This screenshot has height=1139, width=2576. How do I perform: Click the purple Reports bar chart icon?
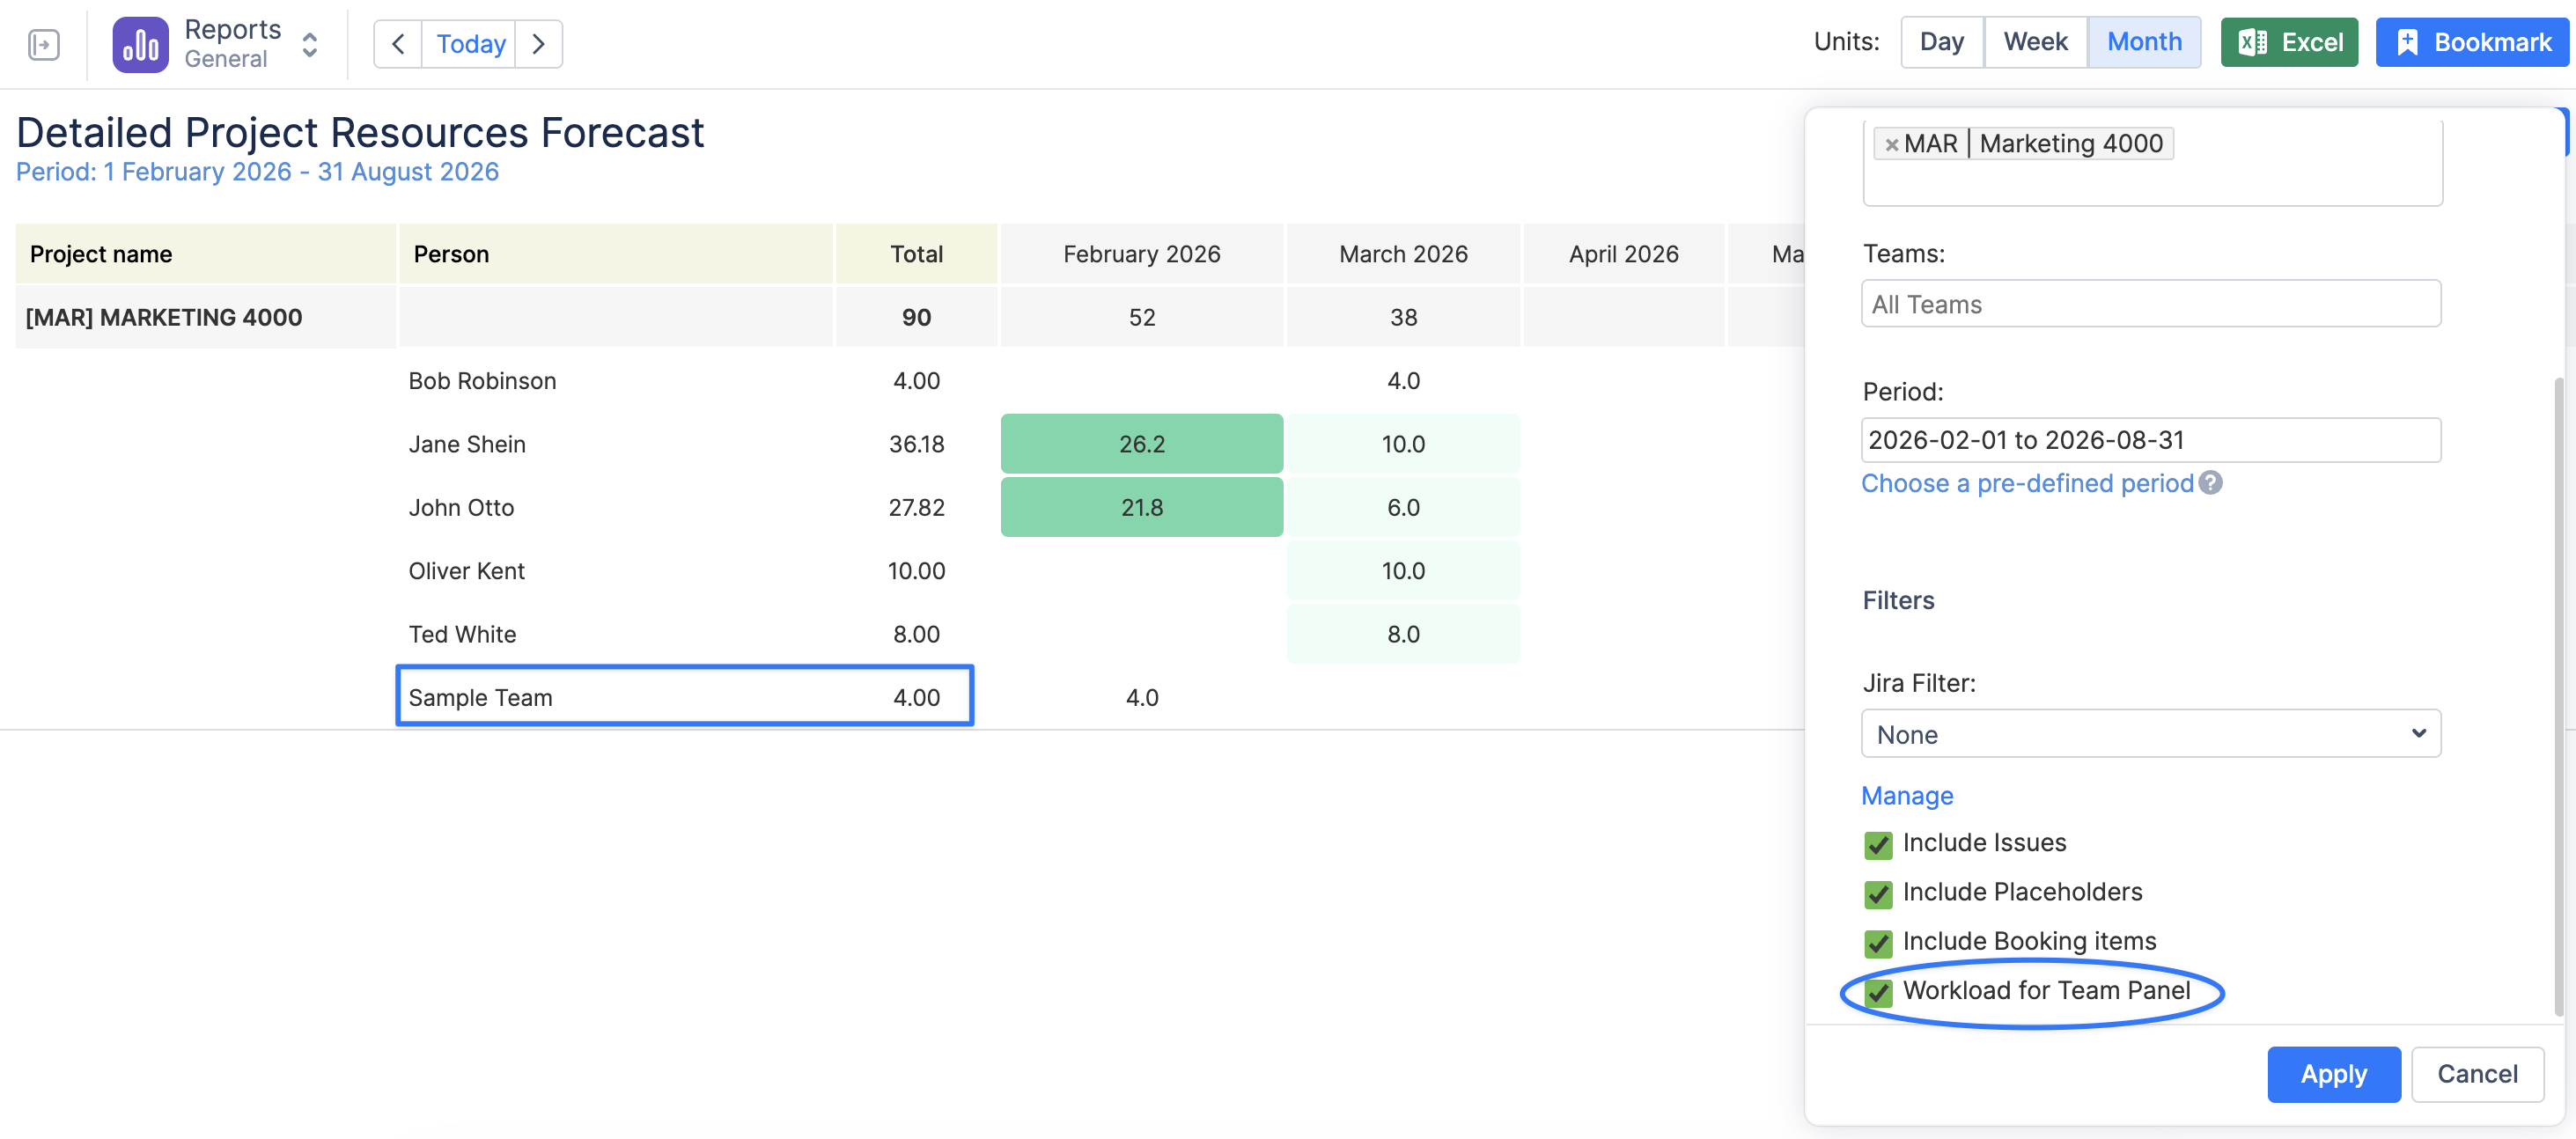tap(140, 44)
